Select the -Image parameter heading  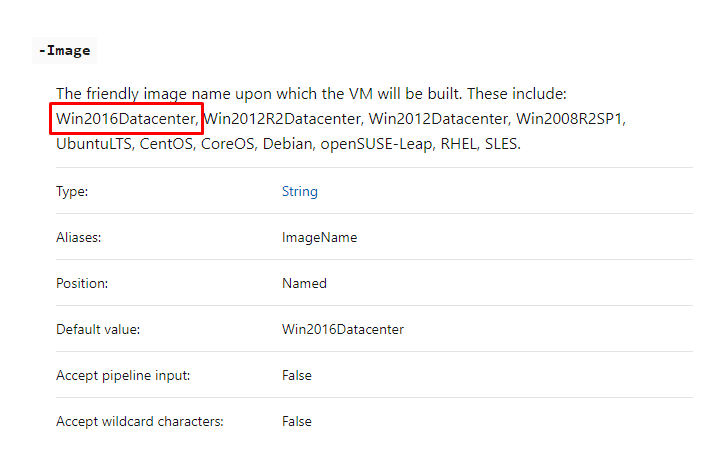pos(64,51)
